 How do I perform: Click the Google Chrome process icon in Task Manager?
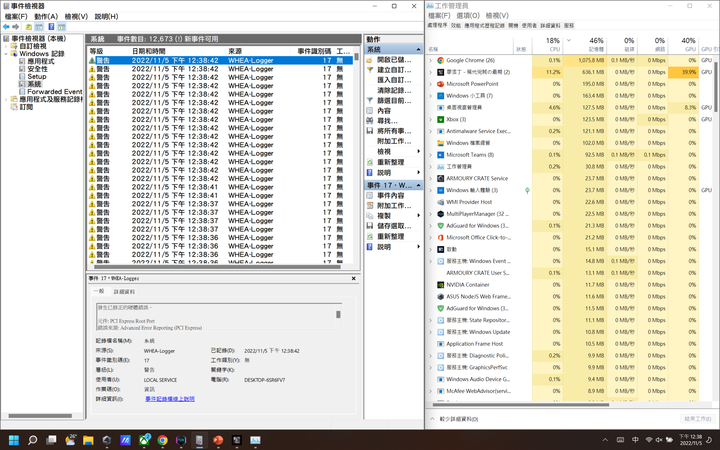[x=440, y=60]
